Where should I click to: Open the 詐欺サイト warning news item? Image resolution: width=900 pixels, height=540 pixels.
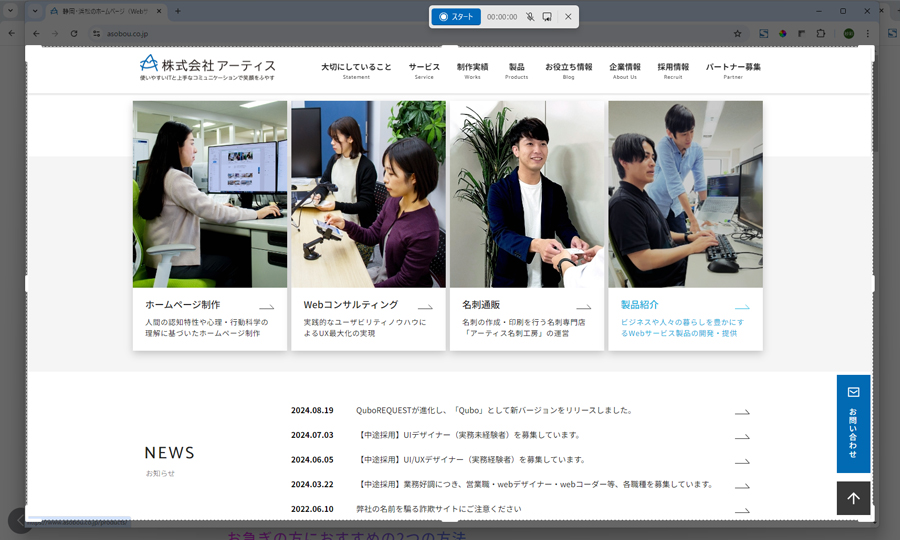(x=439, y=509)
